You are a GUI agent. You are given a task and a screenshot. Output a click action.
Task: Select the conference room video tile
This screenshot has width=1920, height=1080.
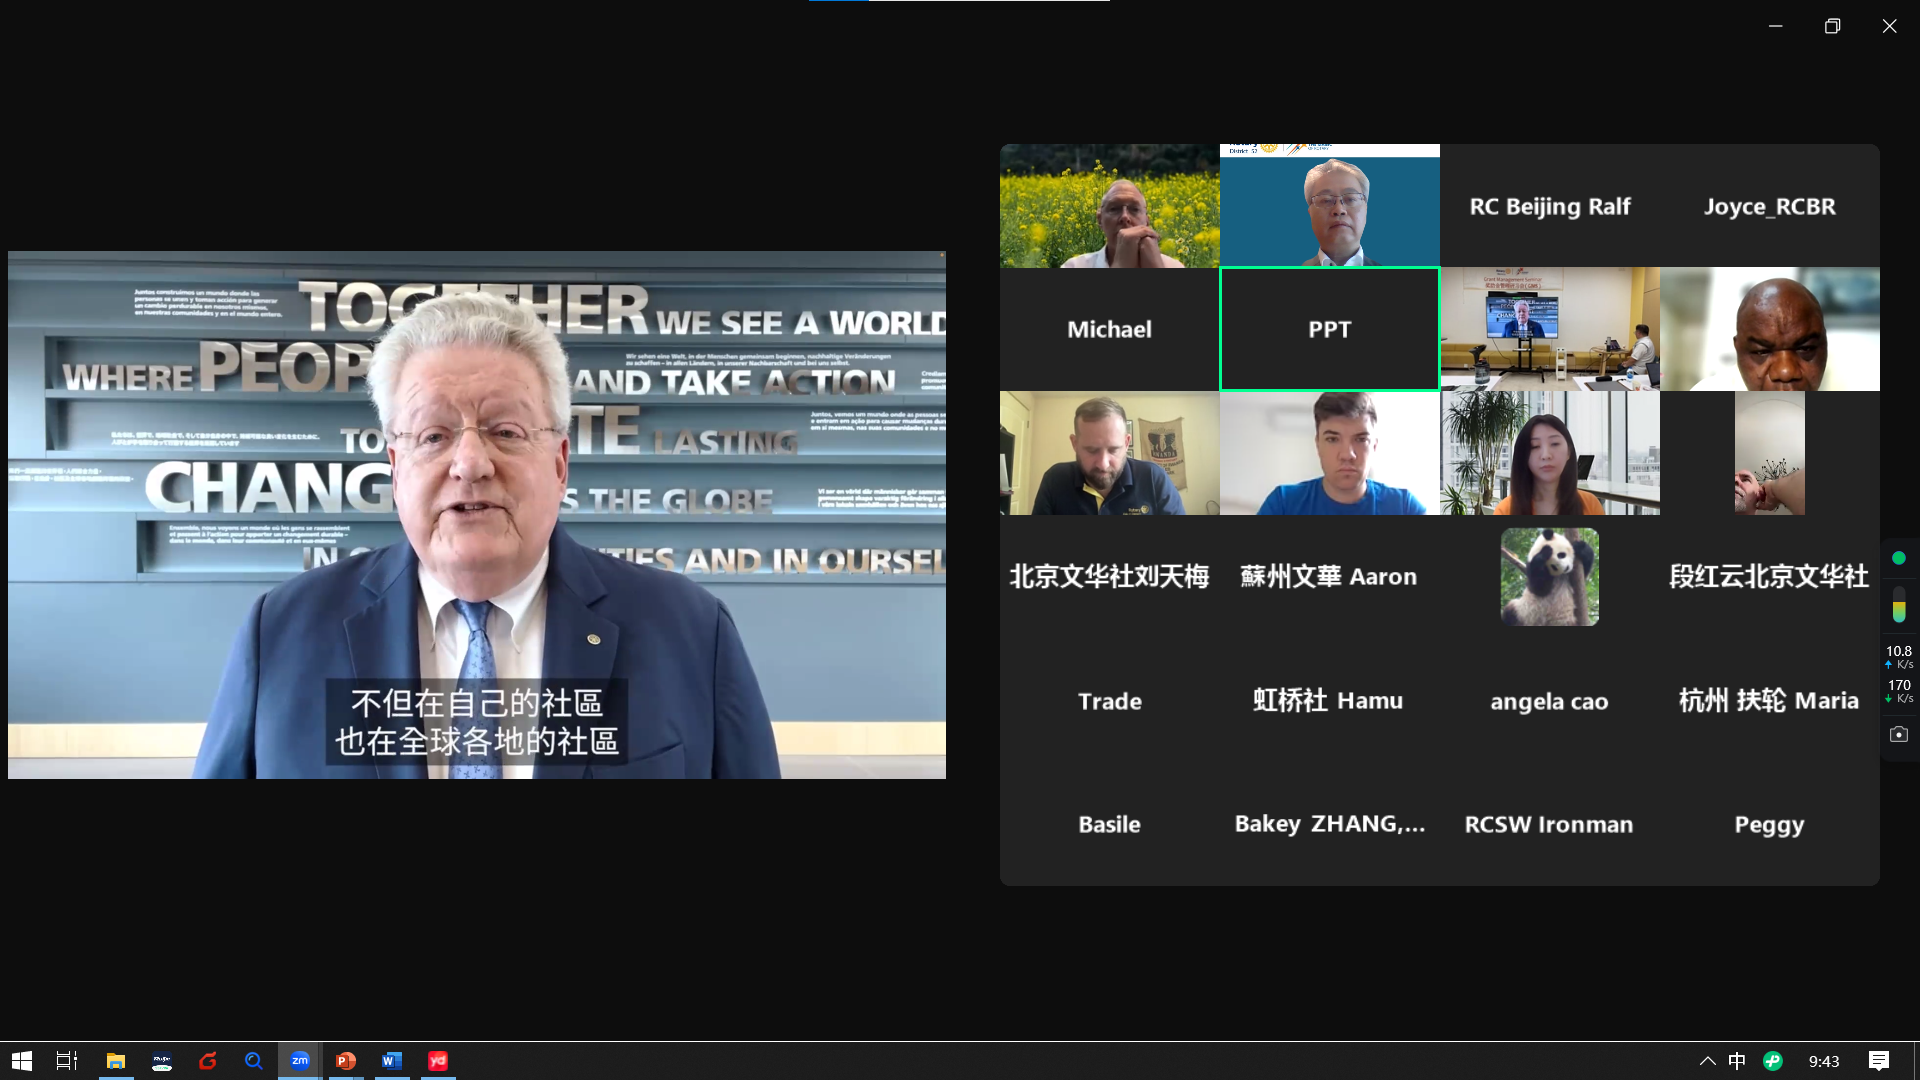[x=1550, y=329]
